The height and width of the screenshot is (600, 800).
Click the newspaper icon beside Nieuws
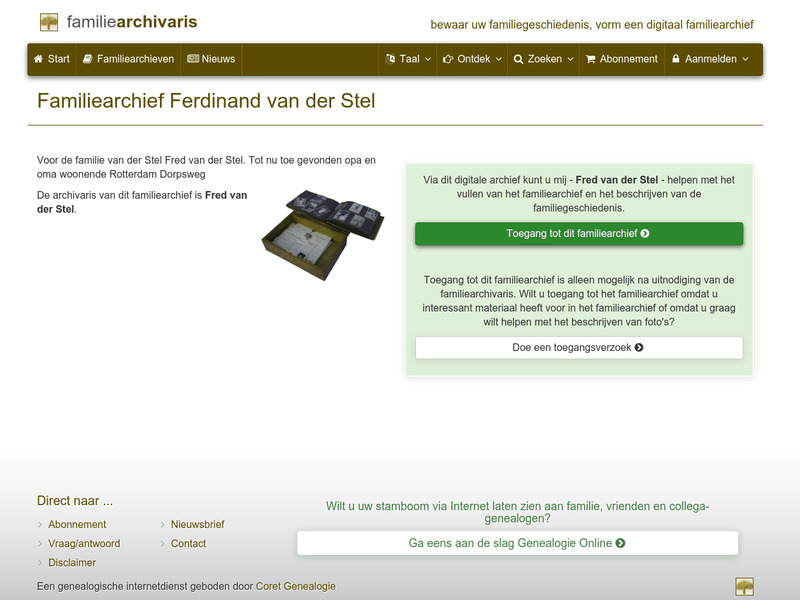(x=192, y=59)
